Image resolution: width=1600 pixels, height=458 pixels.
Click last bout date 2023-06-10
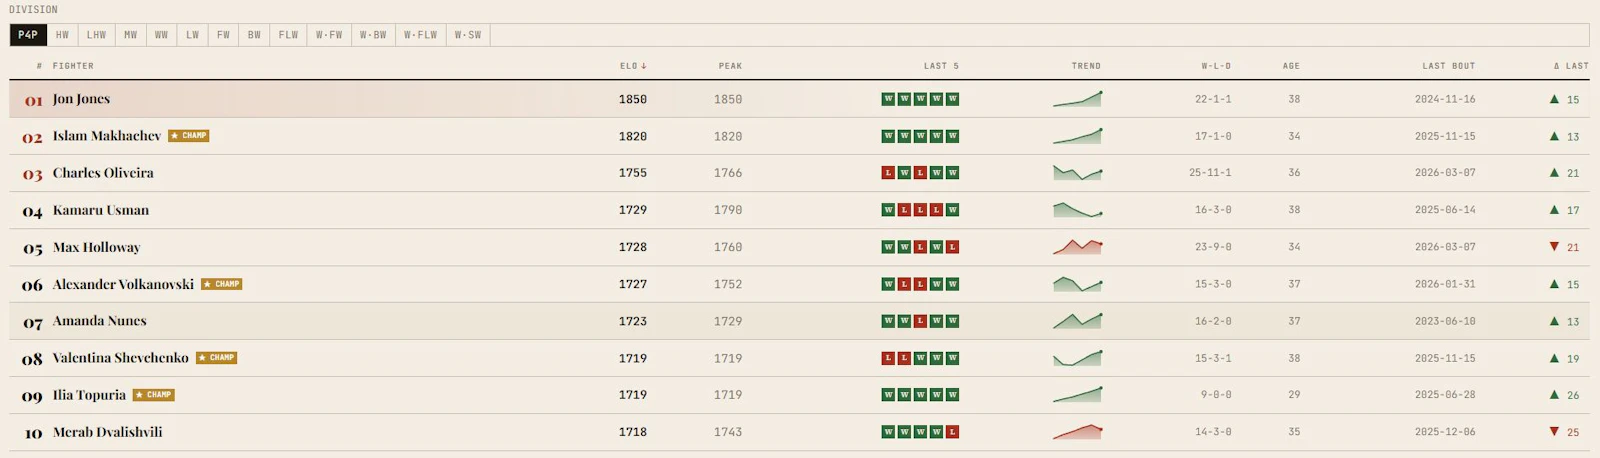coord(1445,321)
